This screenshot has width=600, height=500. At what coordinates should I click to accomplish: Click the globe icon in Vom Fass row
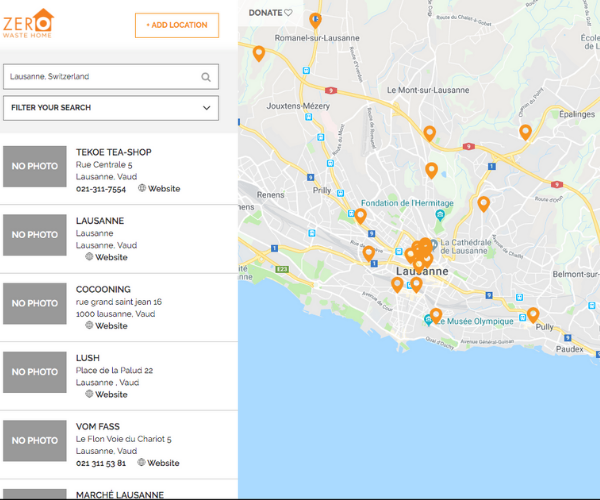click(141, 462)
